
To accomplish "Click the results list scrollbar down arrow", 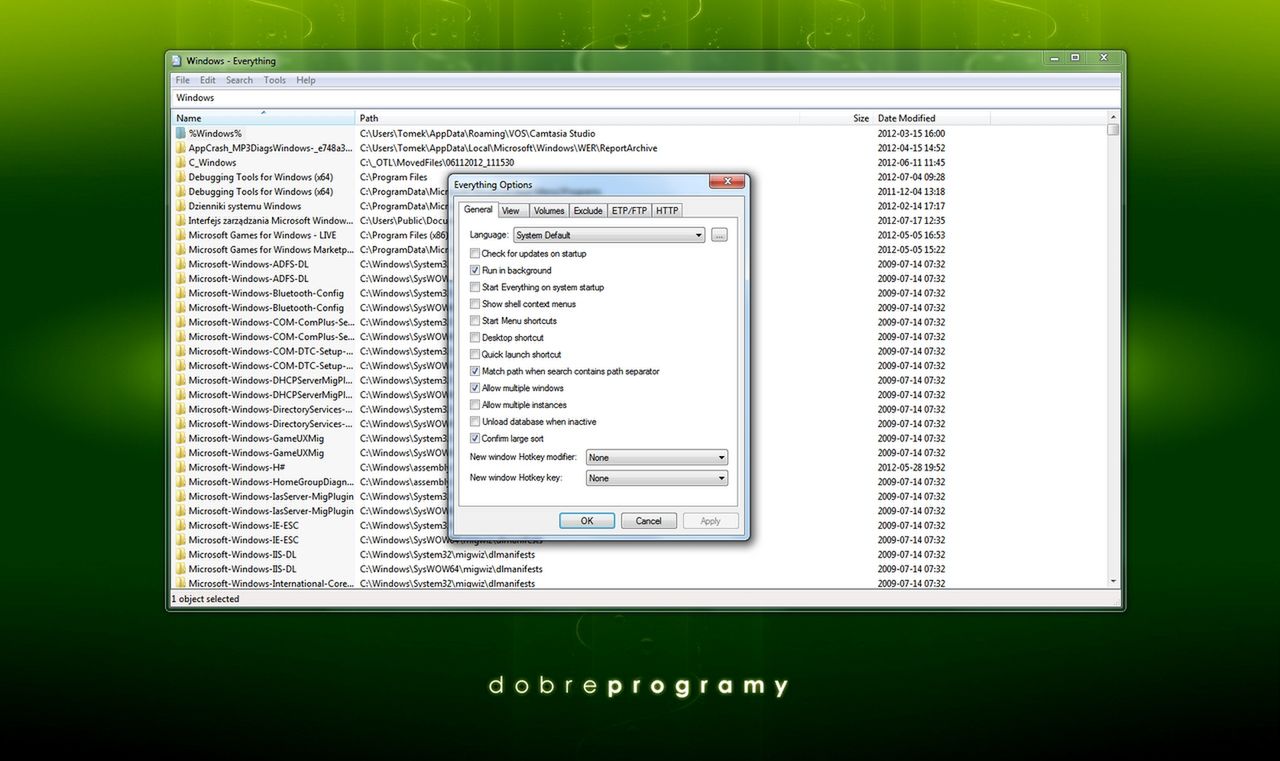I will [1113, 582].
